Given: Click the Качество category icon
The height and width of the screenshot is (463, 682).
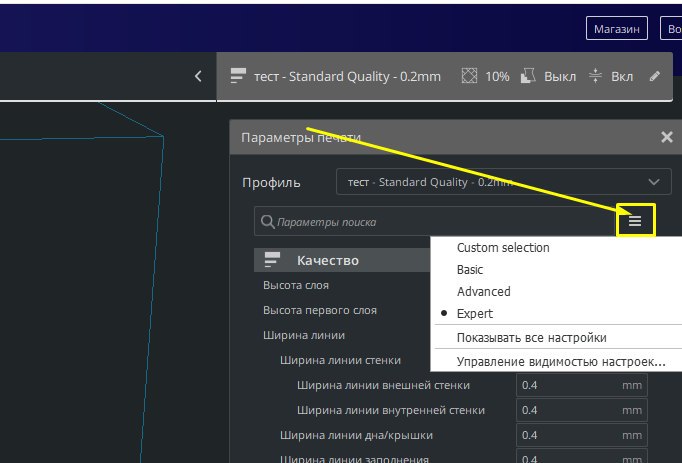Looking at the screenshot, I should click(x=272, y=260).
